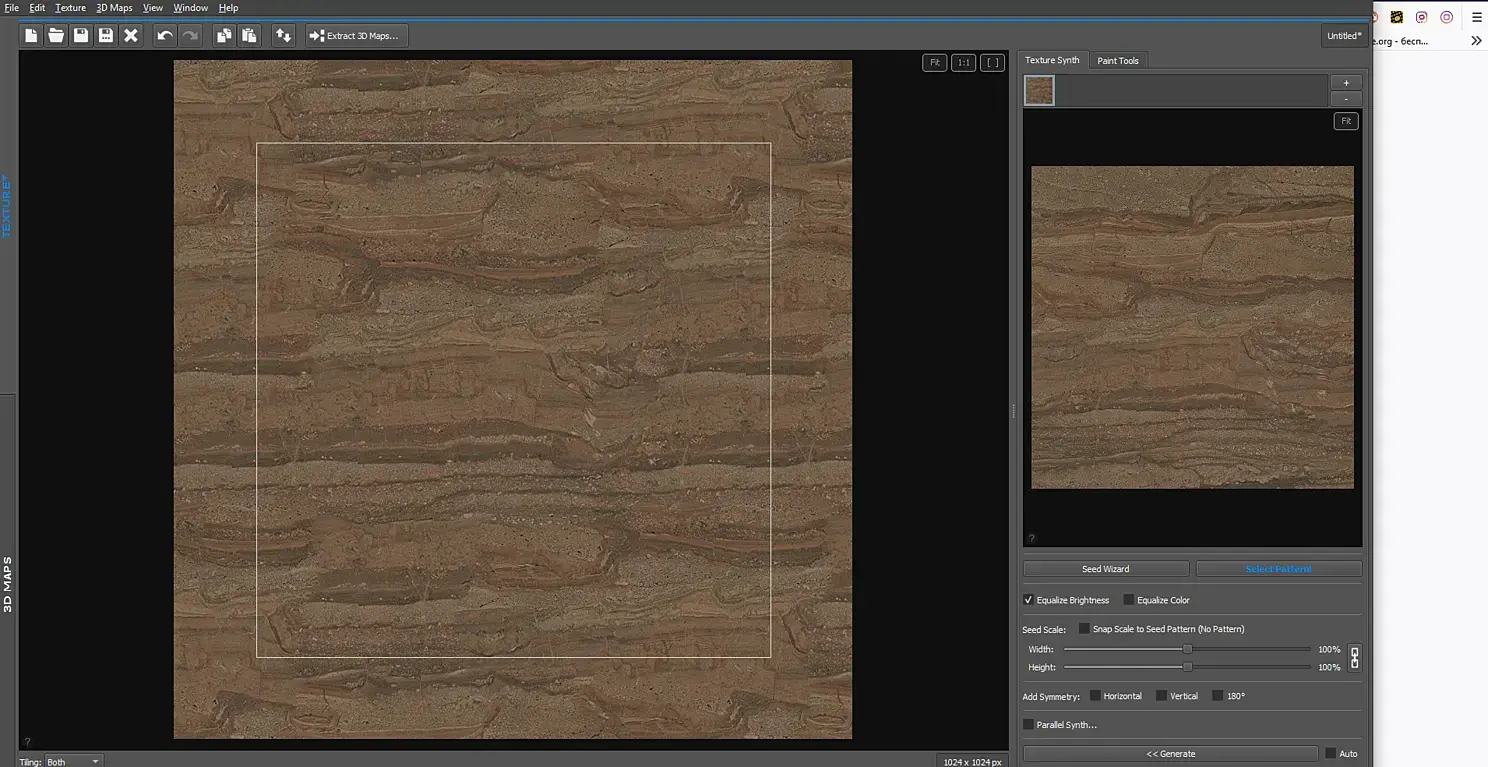Open a file with the folder icon
The image size is (1488, 767).
[x=56, y=36]
